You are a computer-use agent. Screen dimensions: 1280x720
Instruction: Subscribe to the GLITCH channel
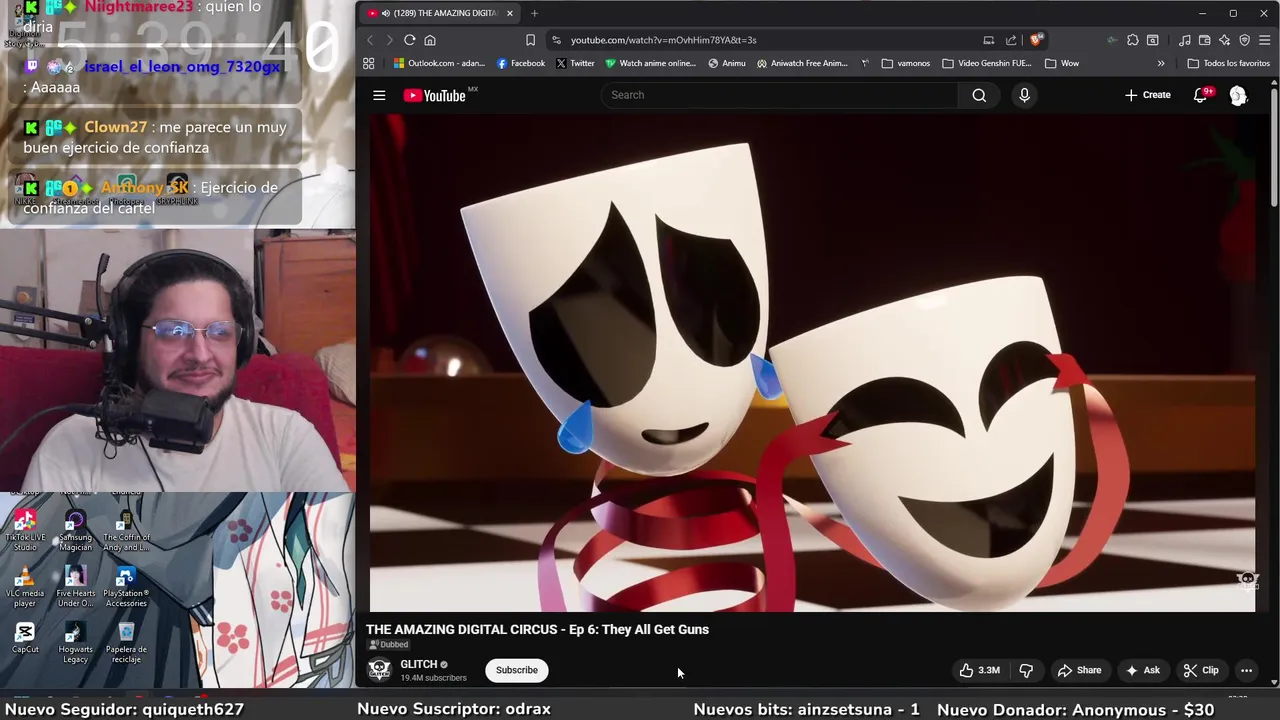coord(517,670)
